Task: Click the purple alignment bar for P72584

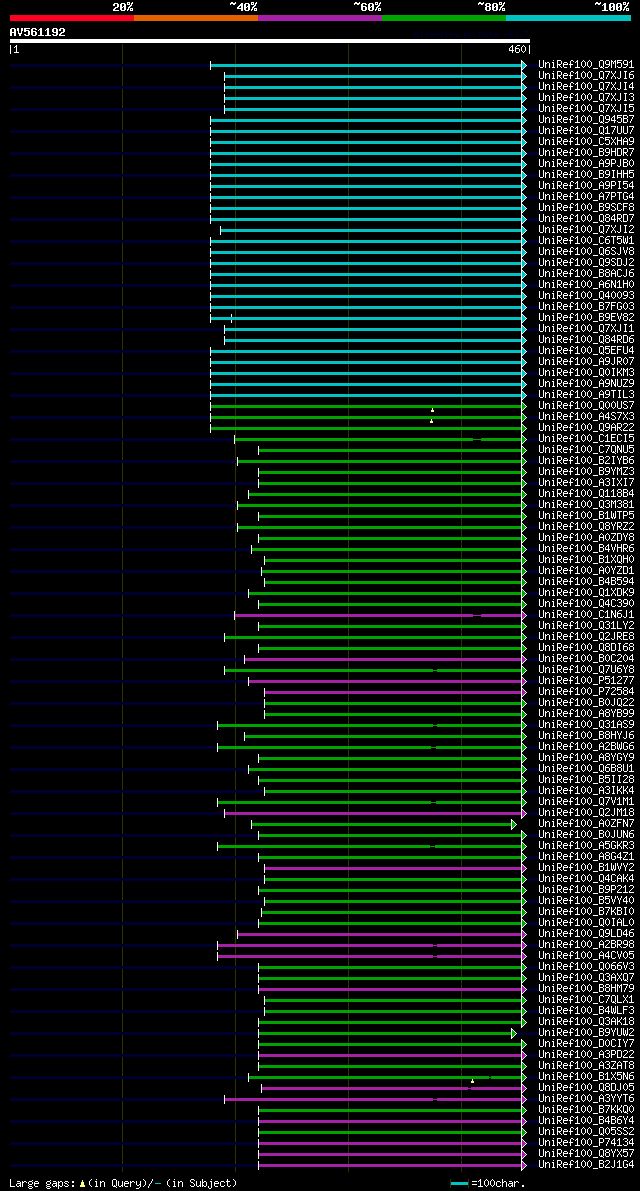Action: [x=393, y=692]
